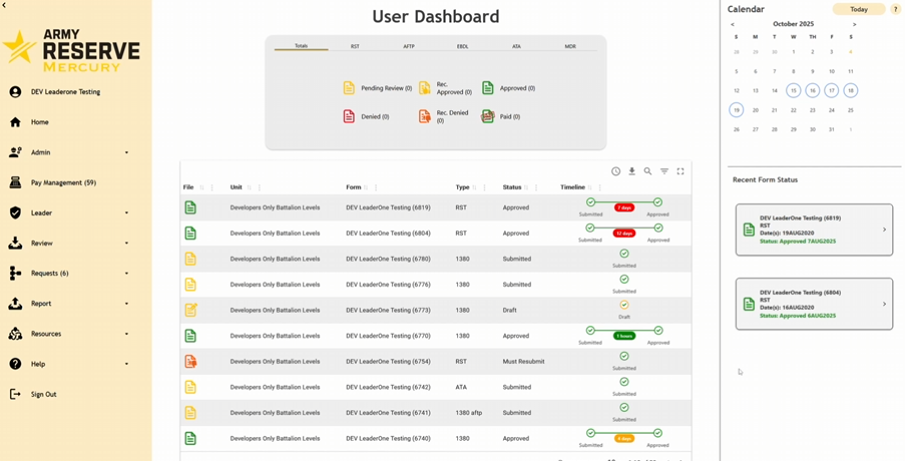Click the download icon above the table
Image resolution: width=905 pixels, height=461 pixels.
coord(632,171)
